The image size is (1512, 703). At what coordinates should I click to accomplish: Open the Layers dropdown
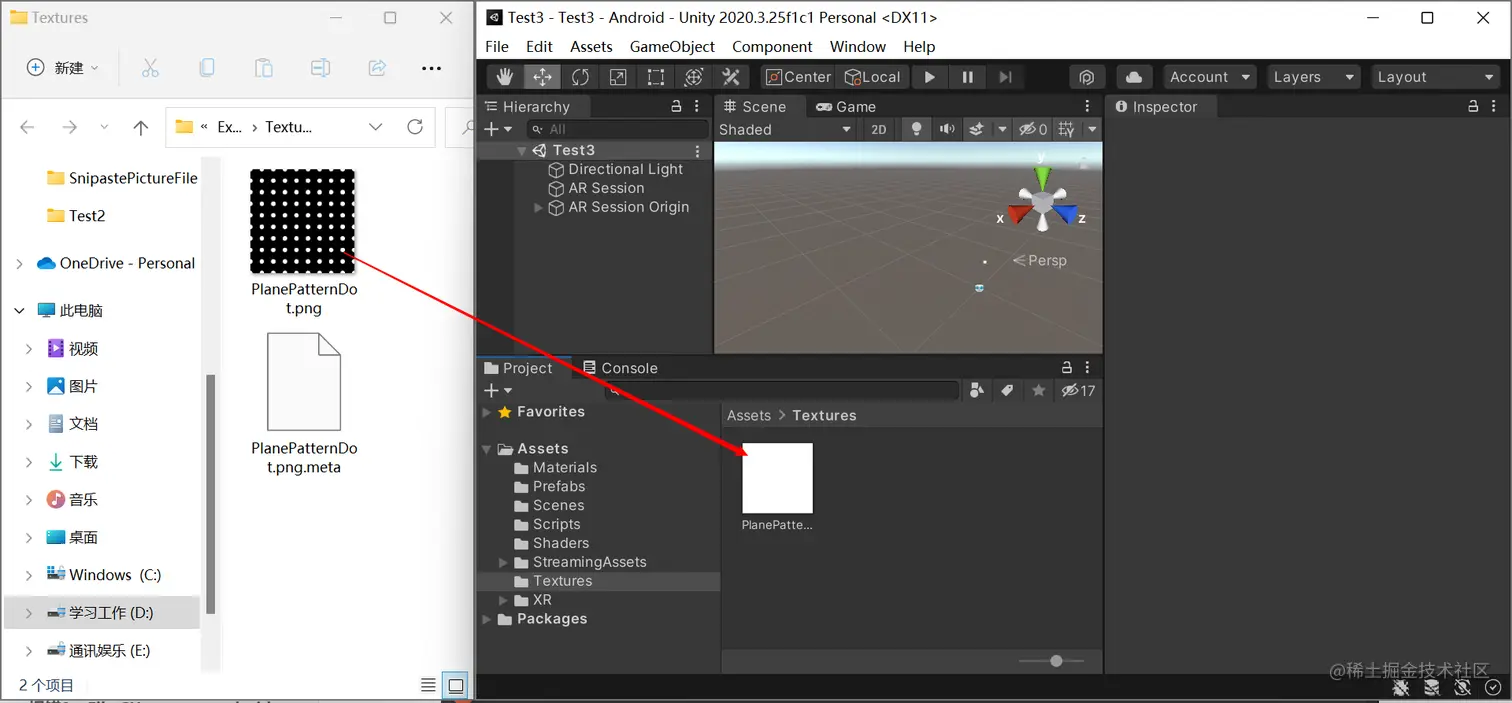pyautogui.click(x=1314, y=77)
